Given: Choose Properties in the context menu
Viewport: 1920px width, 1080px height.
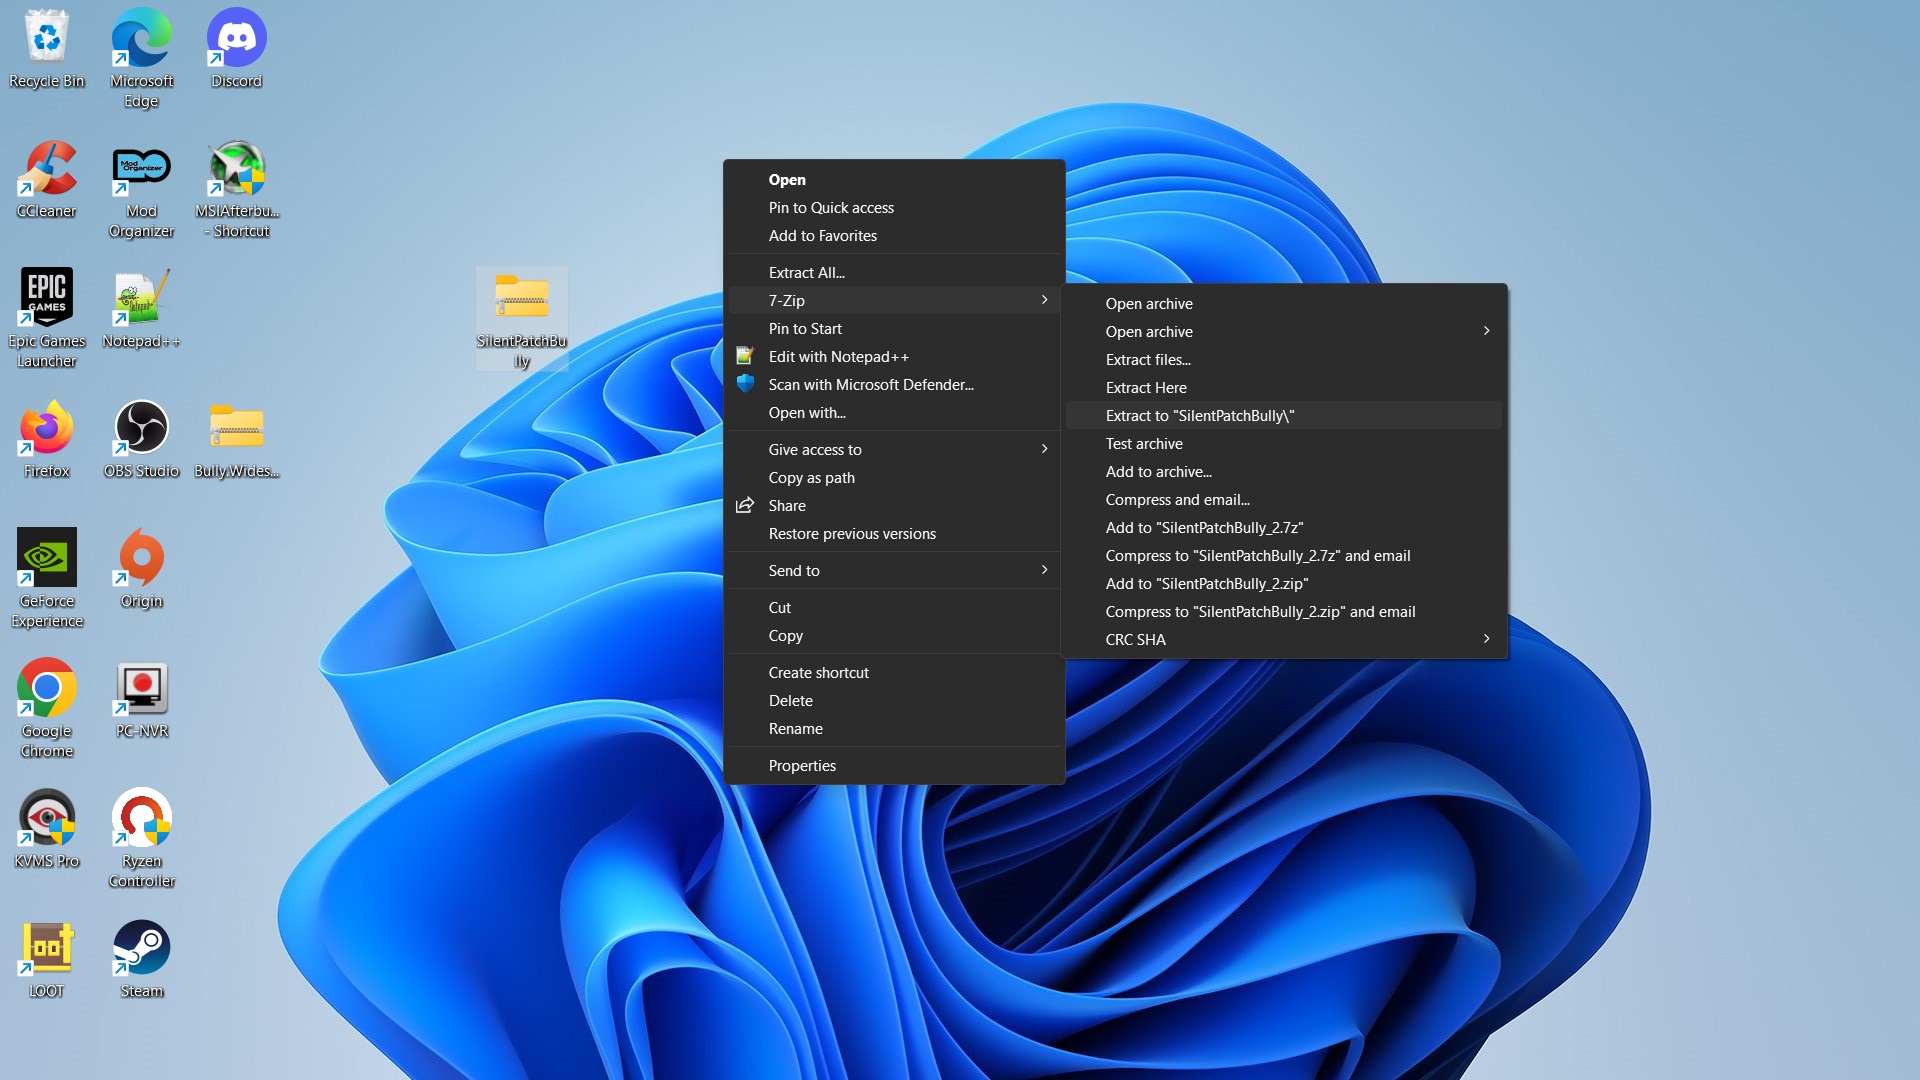Looking at the screenshot, I should [x=801, y=765].
